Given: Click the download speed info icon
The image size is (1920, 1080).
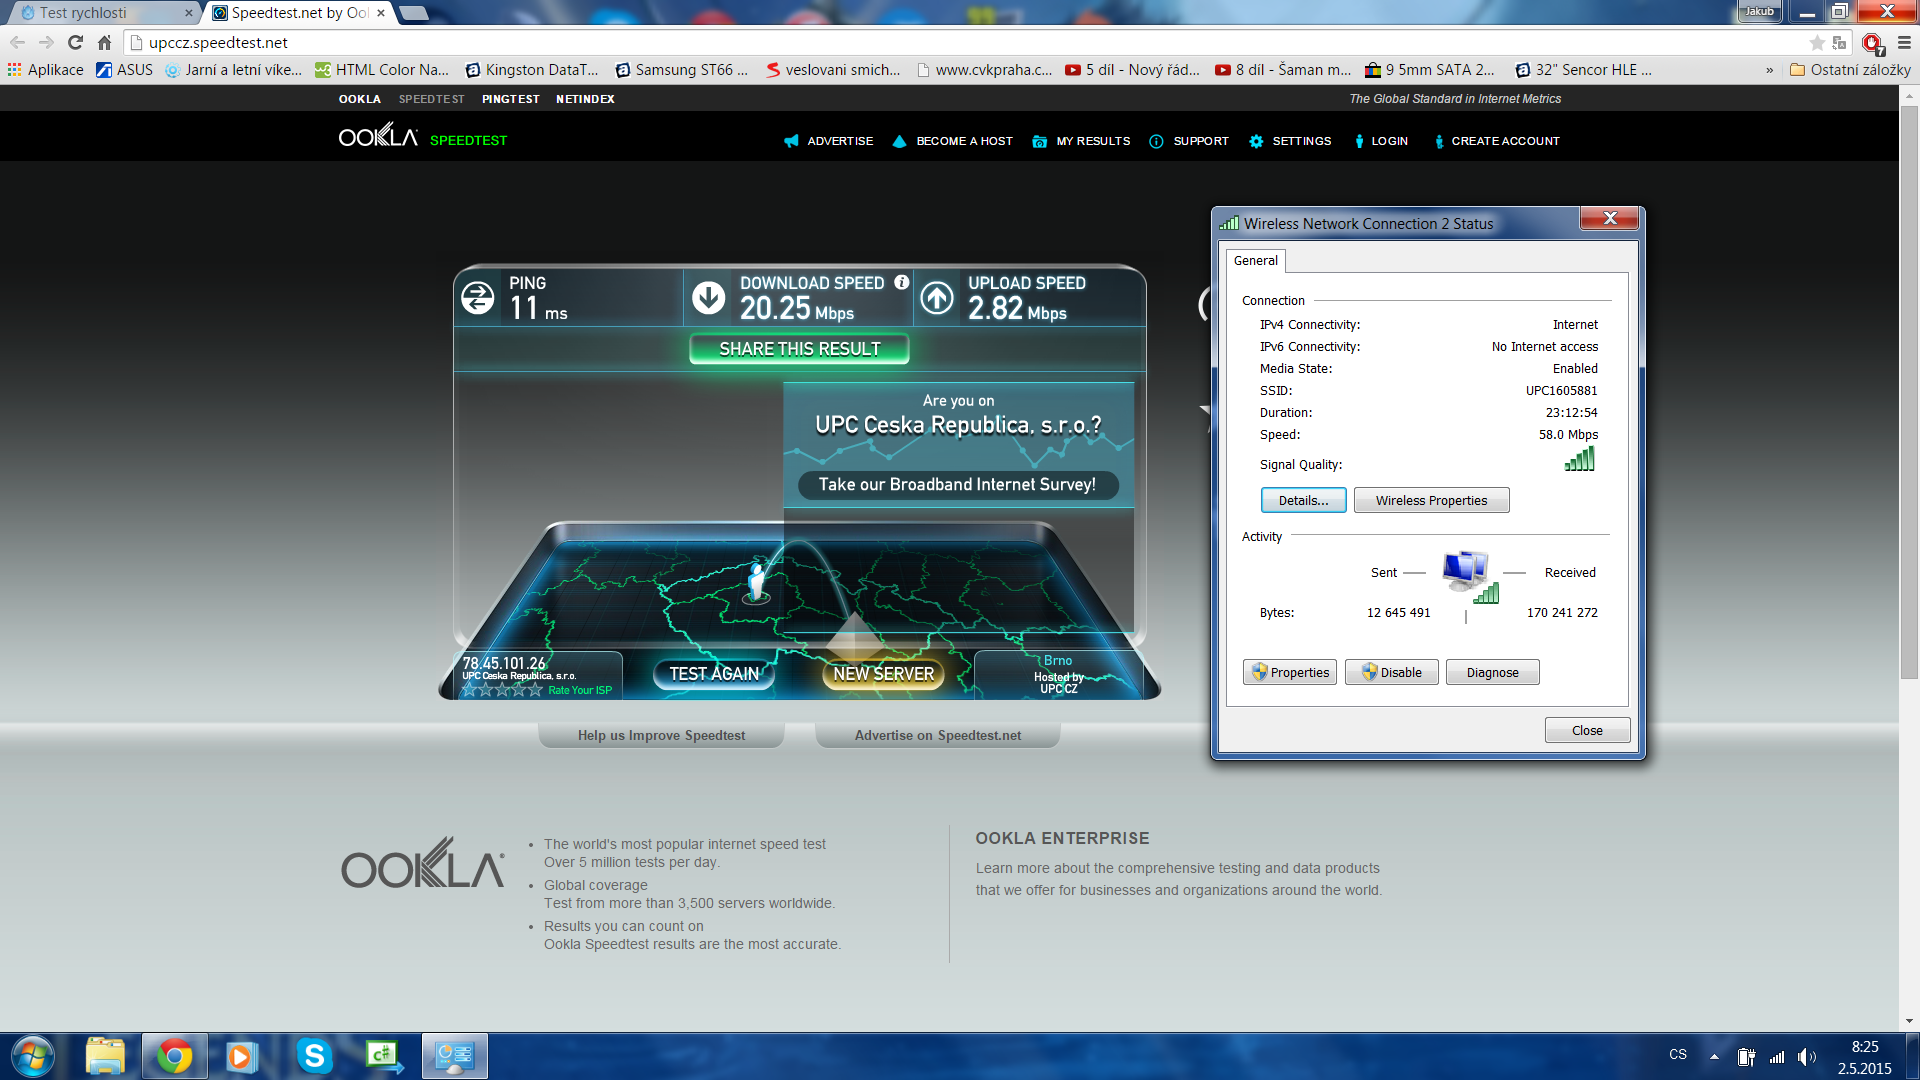Looking at the screenshot, I should (x=901, y=283).
